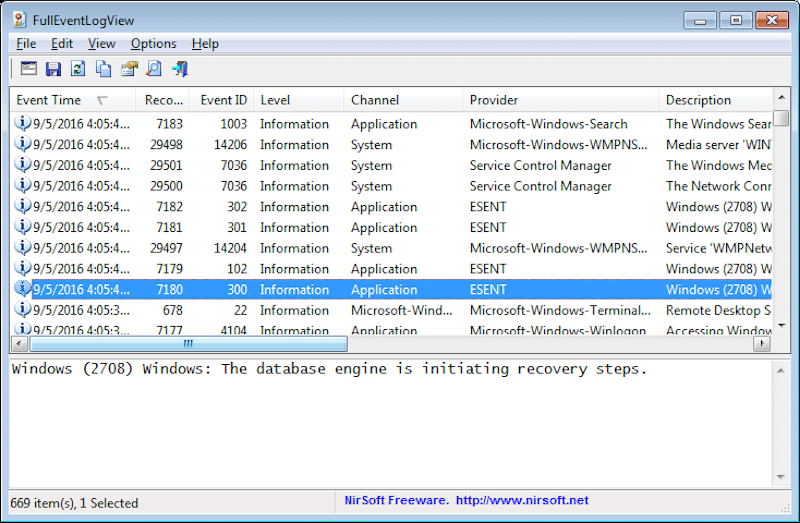Open the Options menu

(153, 43)
